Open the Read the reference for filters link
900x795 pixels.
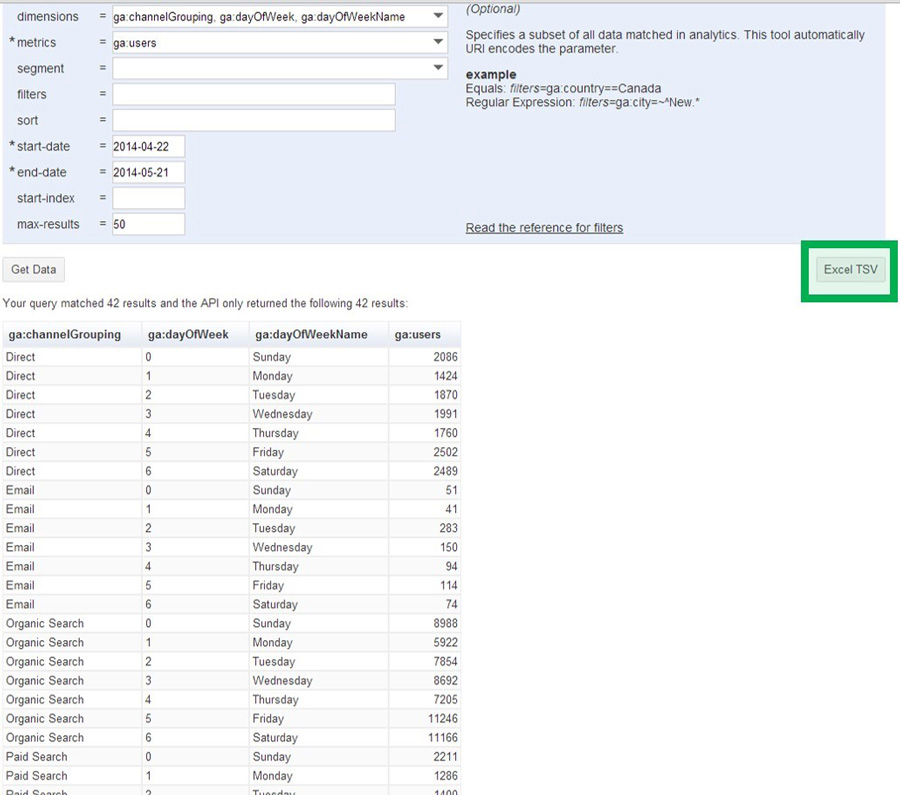(544, 228)
